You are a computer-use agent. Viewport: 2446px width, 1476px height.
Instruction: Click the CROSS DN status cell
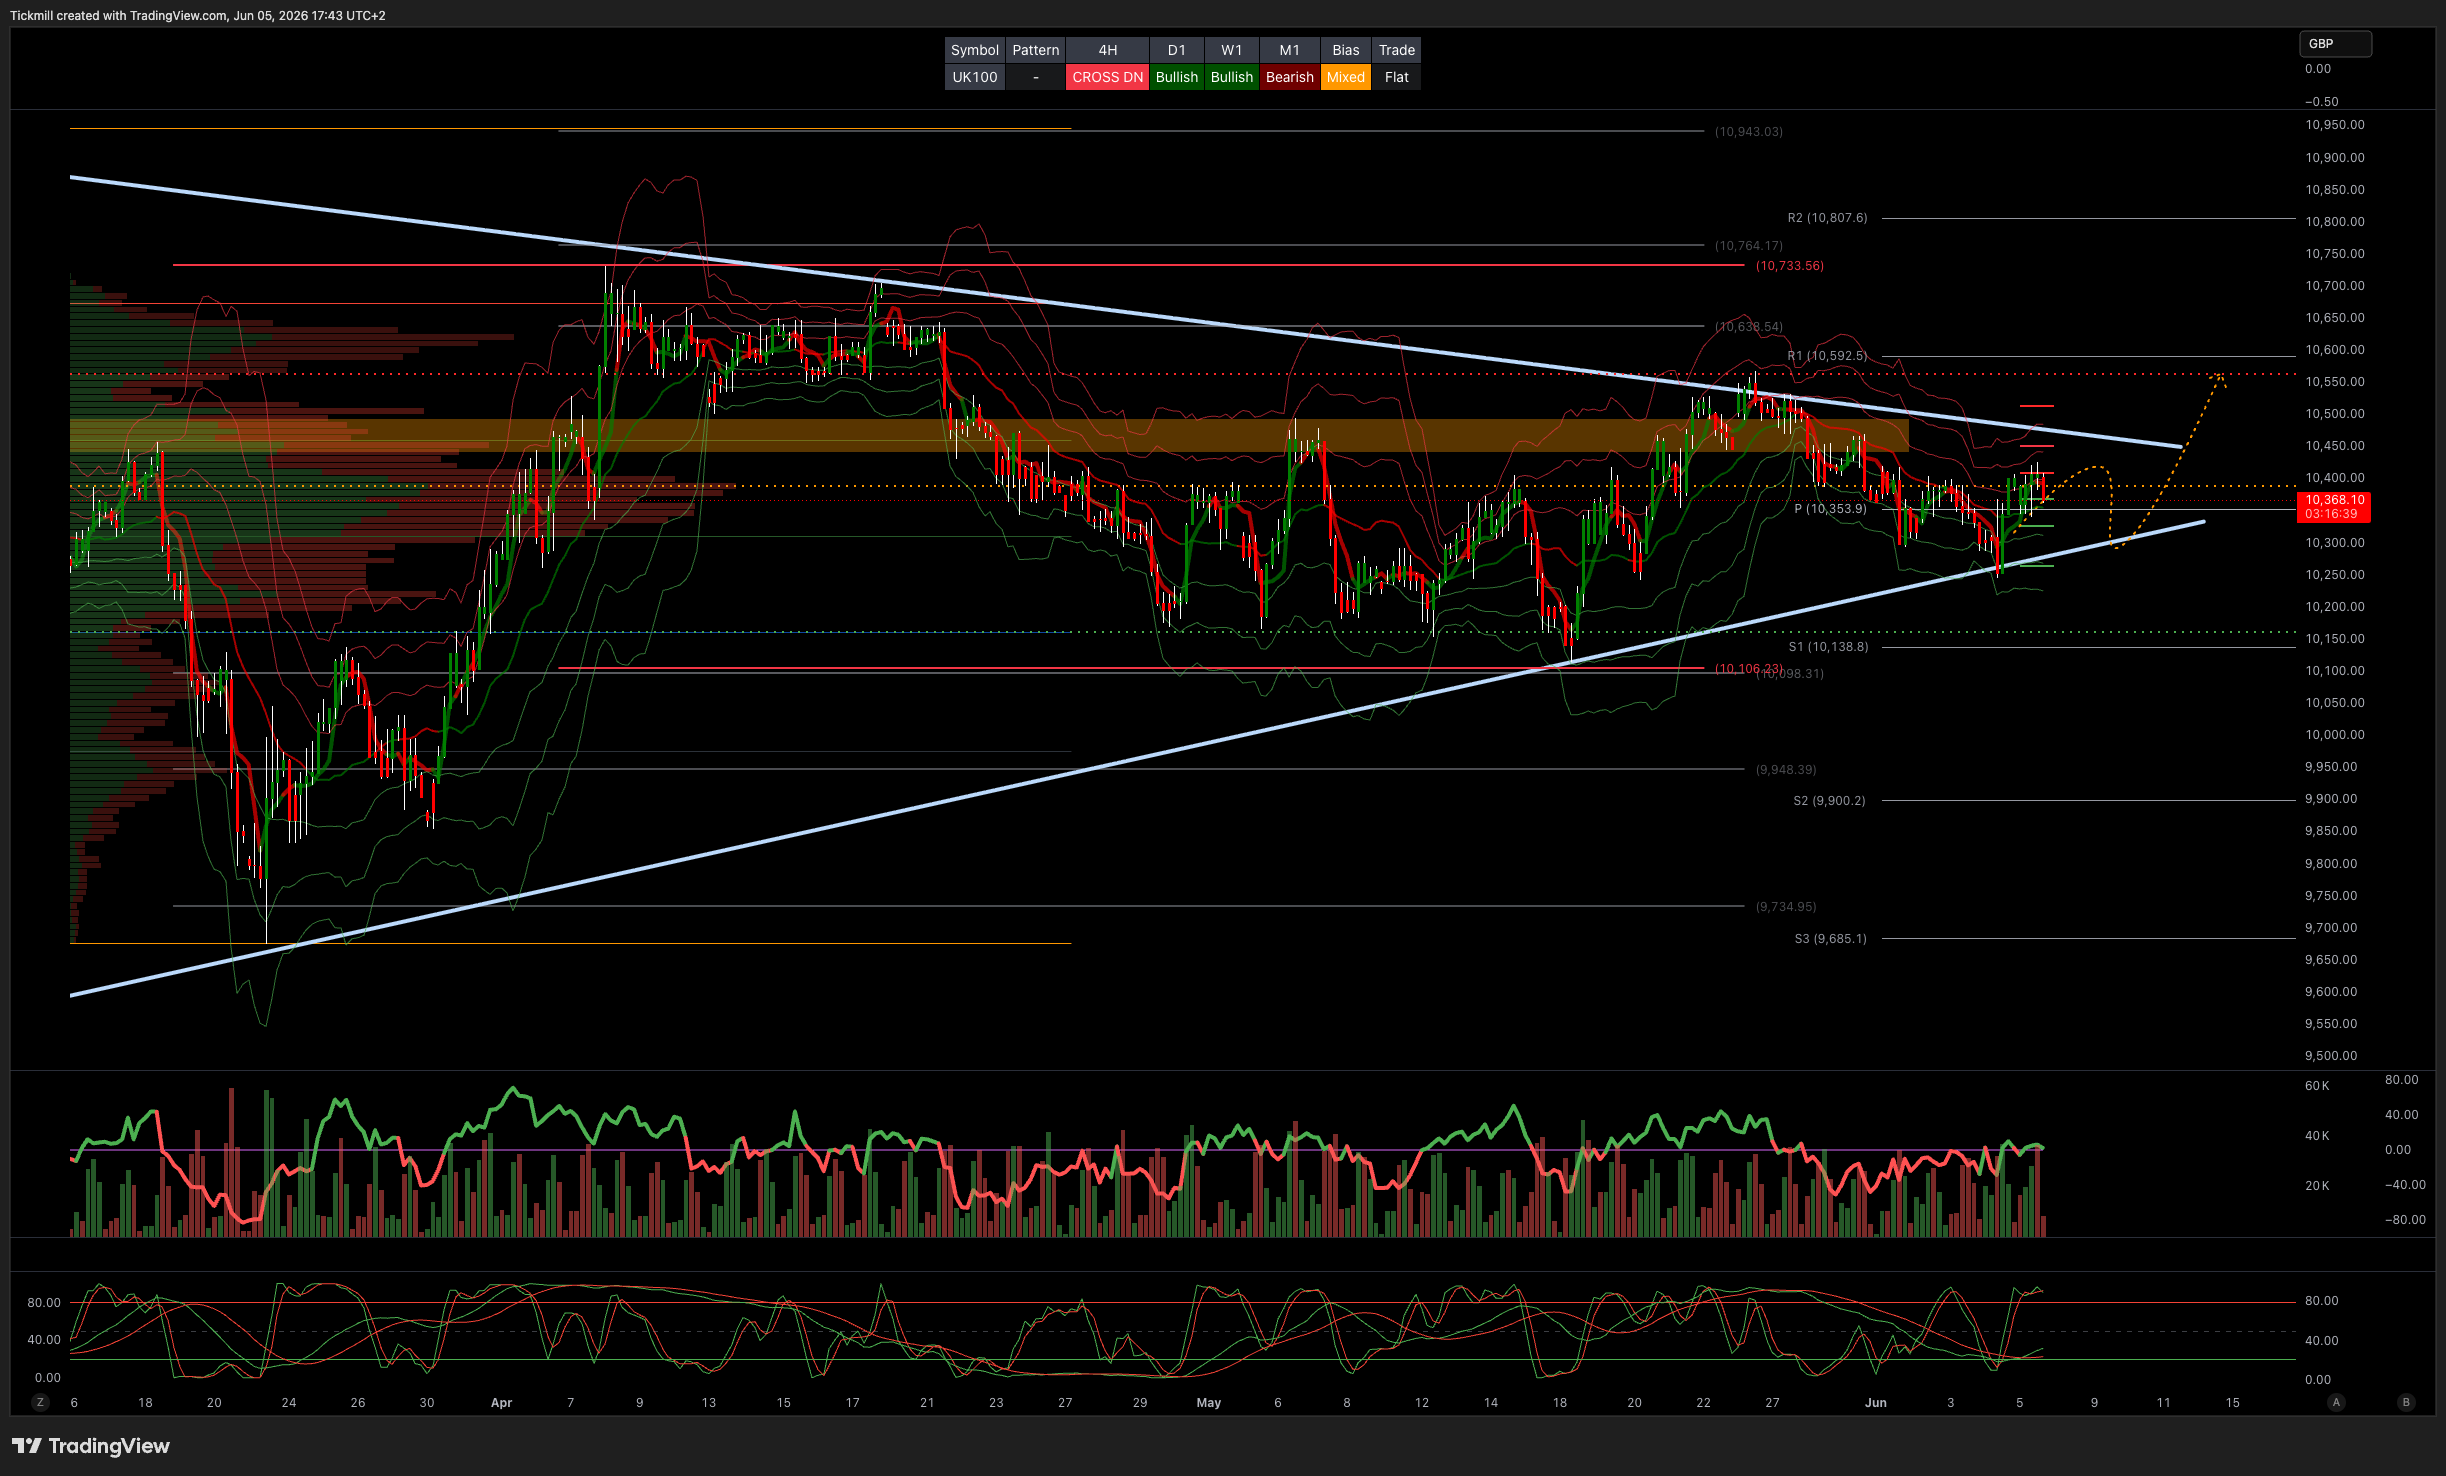click(1107, 77)
